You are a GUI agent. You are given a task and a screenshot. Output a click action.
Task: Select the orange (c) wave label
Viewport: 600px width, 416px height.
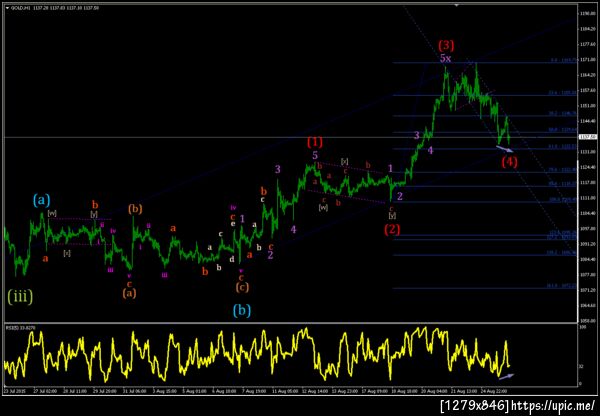[242, 287]
